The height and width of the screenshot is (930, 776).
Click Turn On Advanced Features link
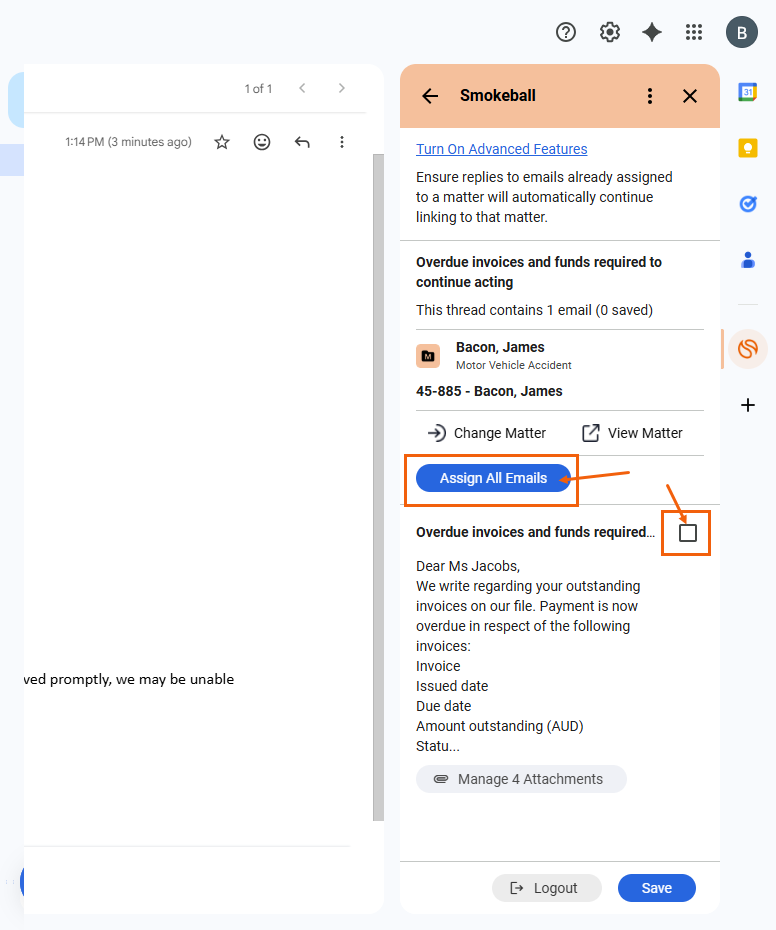coord(502,149)
